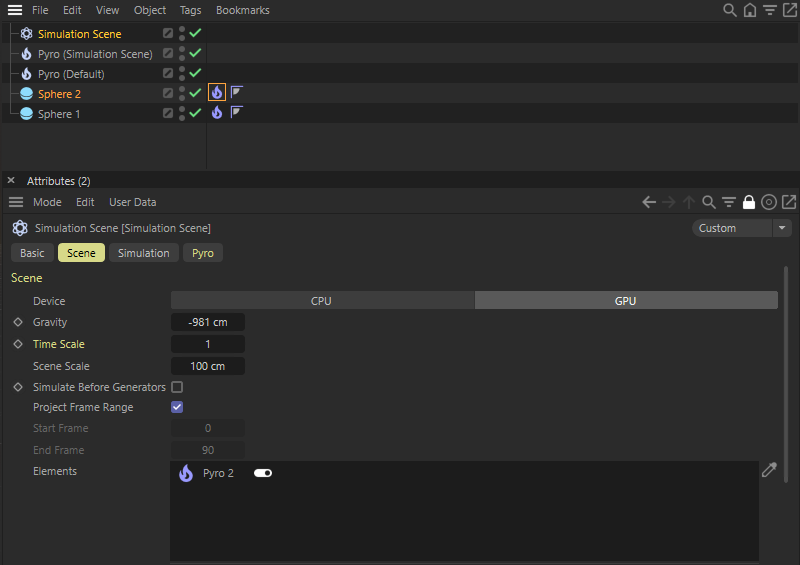
Task: Click the Sphere 2 object icon
Action: click(x=27, y=94)
